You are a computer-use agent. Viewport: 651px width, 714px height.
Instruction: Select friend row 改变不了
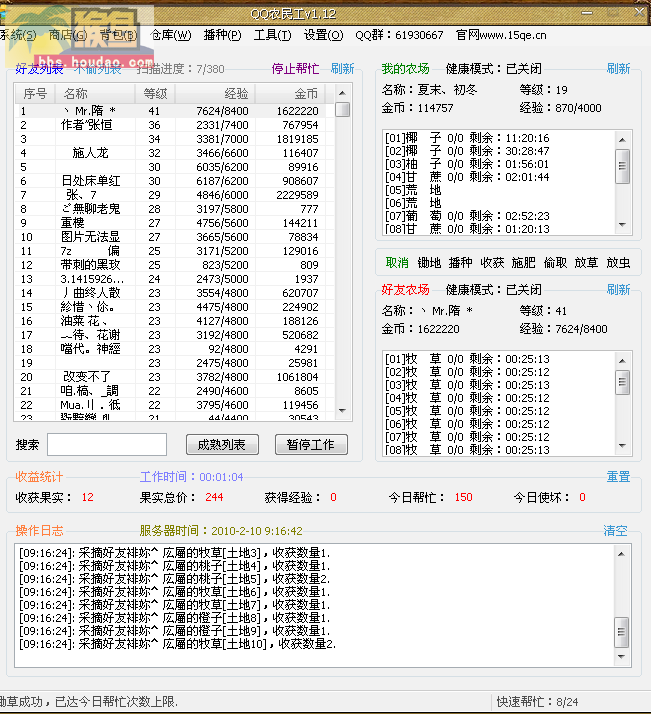pos(175,377)
